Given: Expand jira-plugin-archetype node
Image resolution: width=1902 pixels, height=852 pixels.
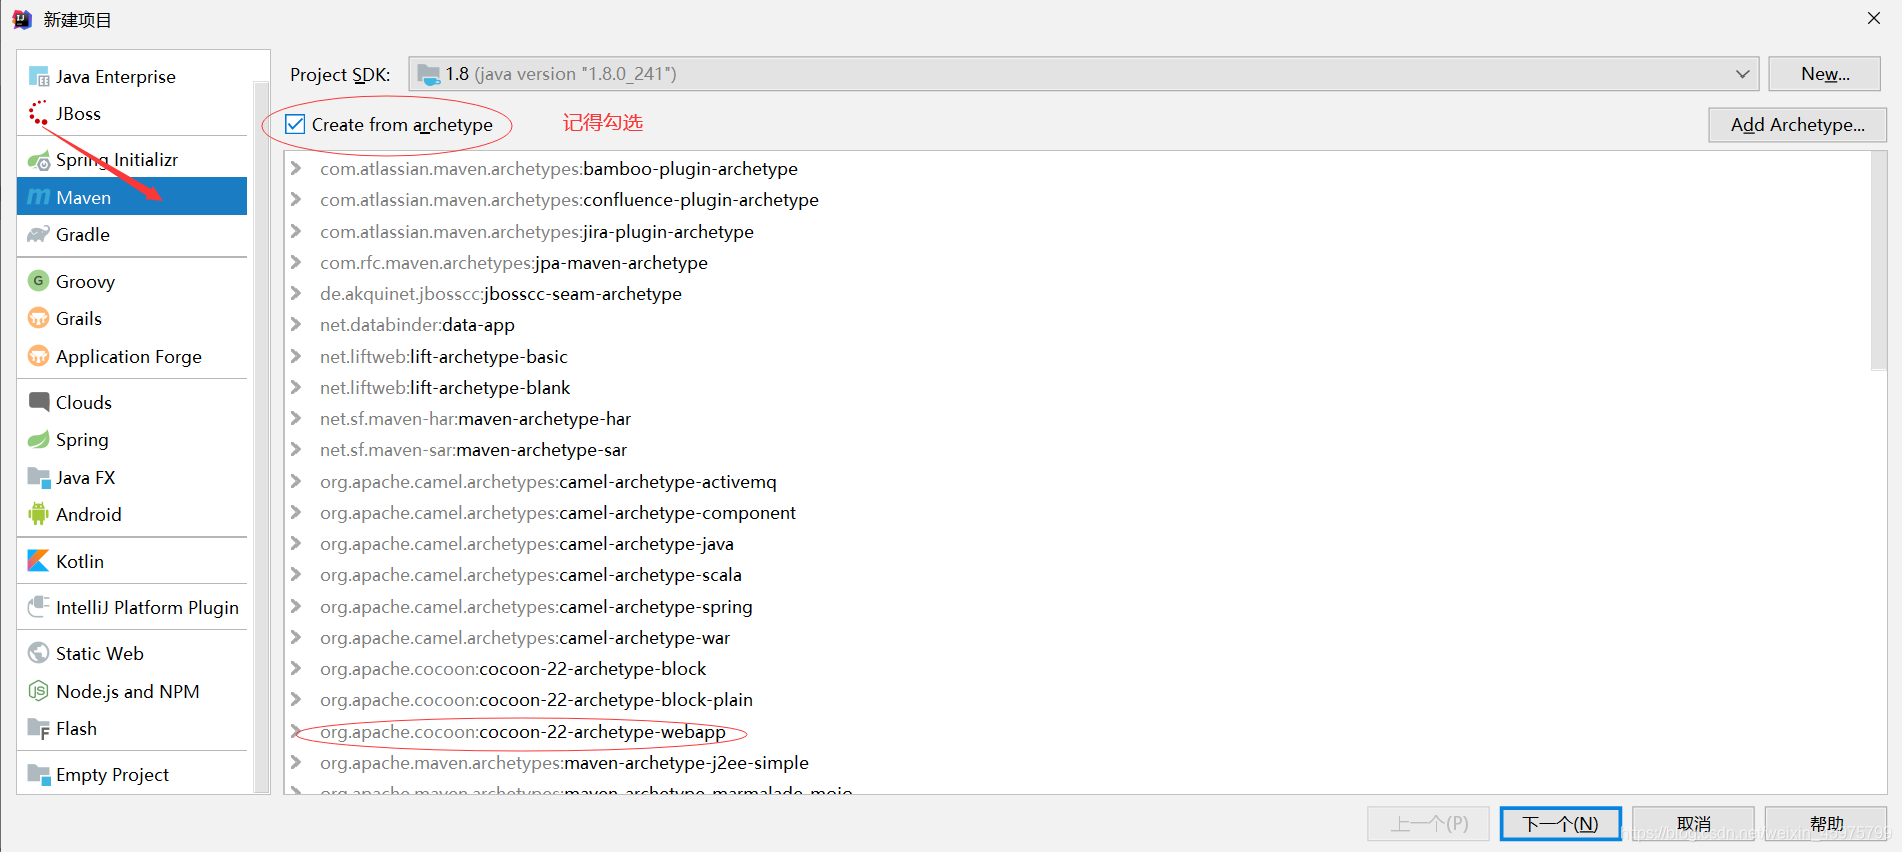Looking at the screenshot, I should click(296, 231).
